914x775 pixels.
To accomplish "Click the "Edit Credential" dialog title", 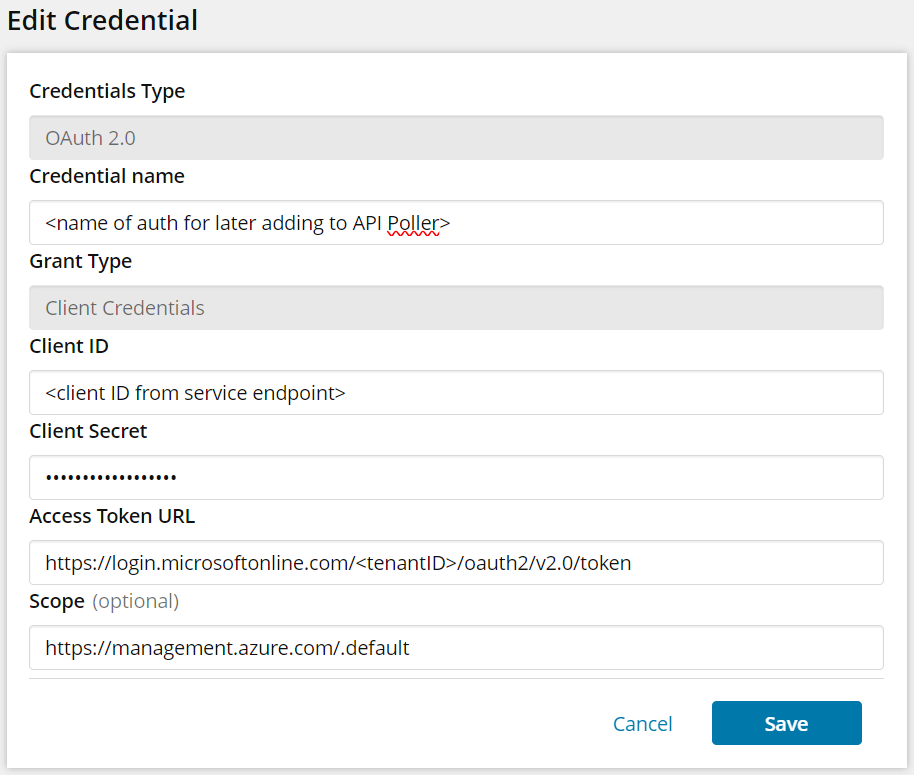I will [102, 20].
